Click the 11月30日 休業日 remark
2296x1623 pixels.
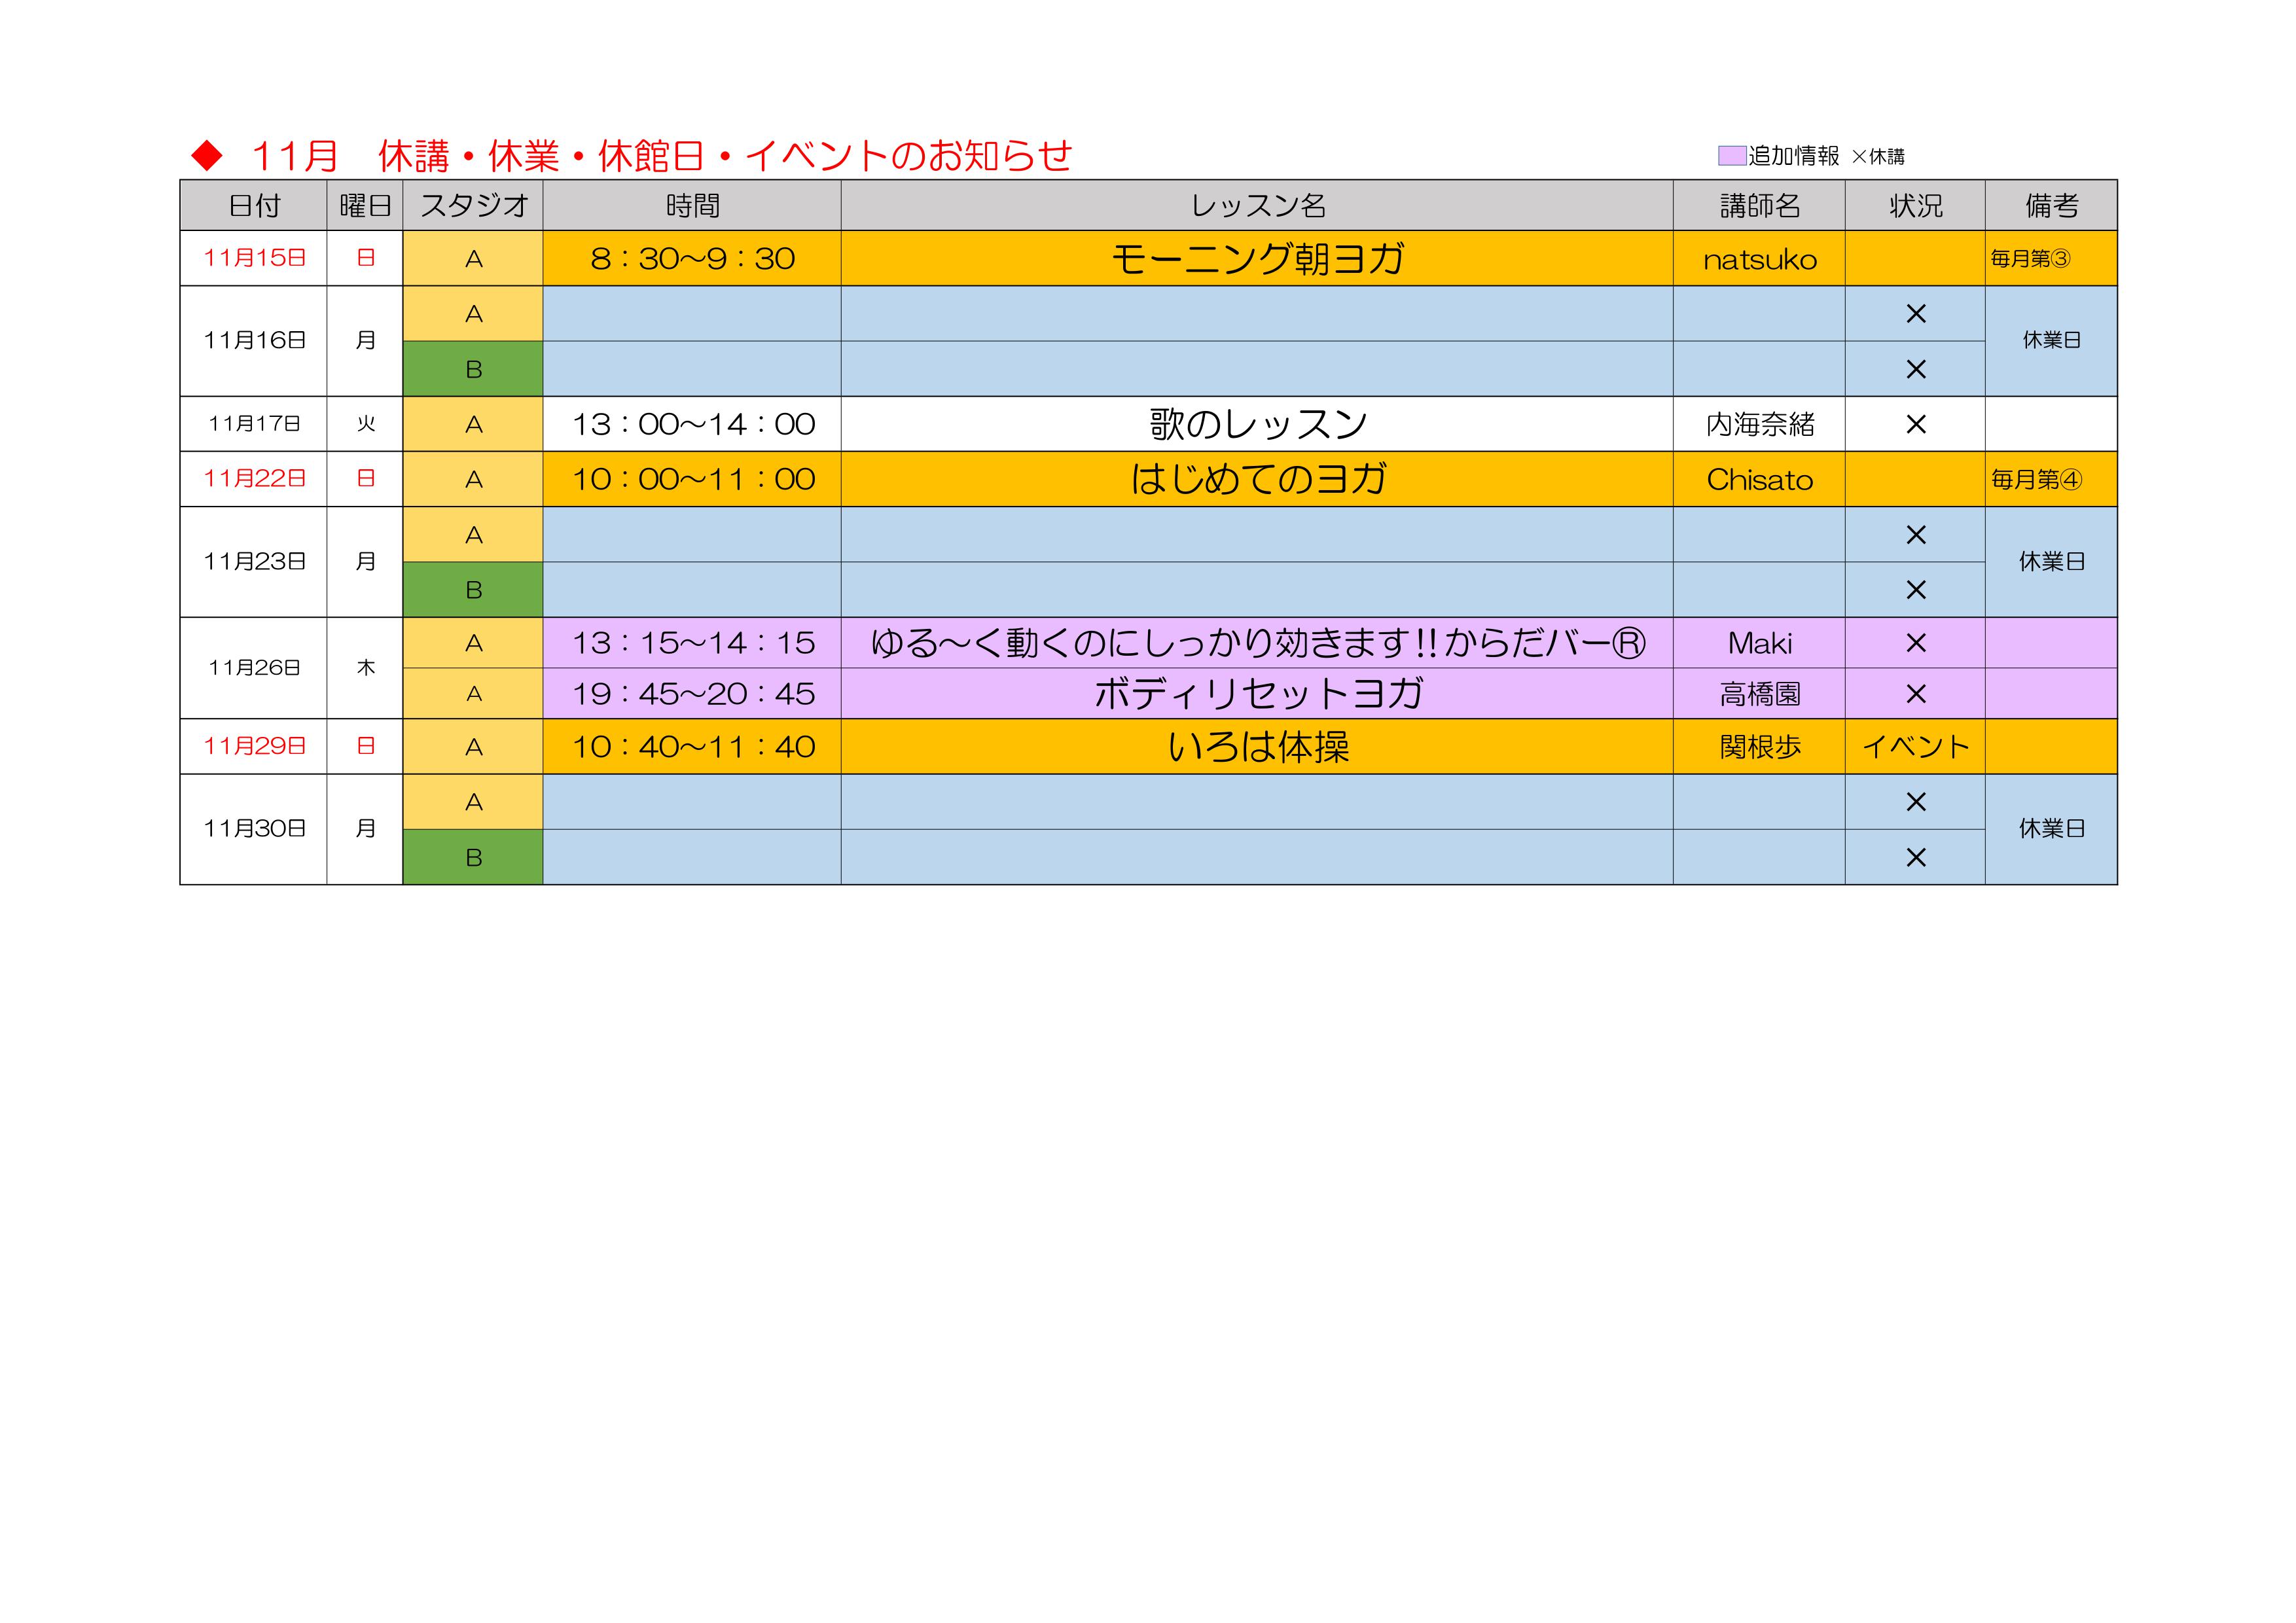[2051, 829]
